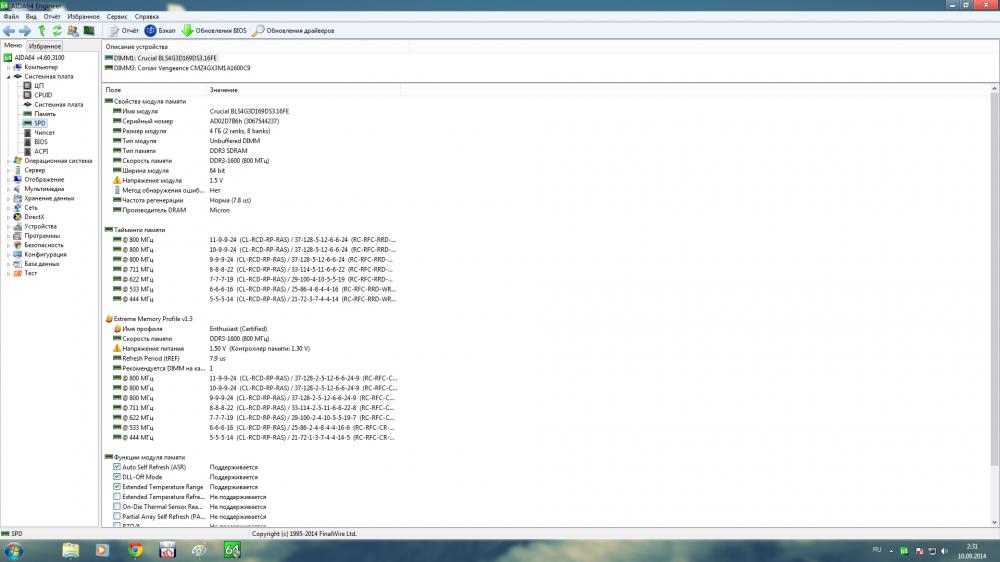The image size is (1000, 562).
Task: Select ЦП in the tree
Action: 39,85
